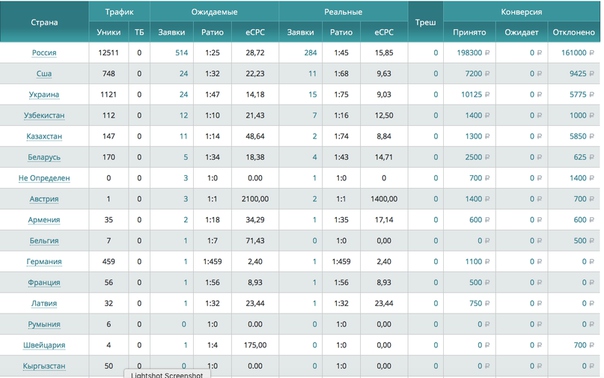
Task: Open Россия's 284 real requests link
Action: pyautogui.click(x=310, y=53)
